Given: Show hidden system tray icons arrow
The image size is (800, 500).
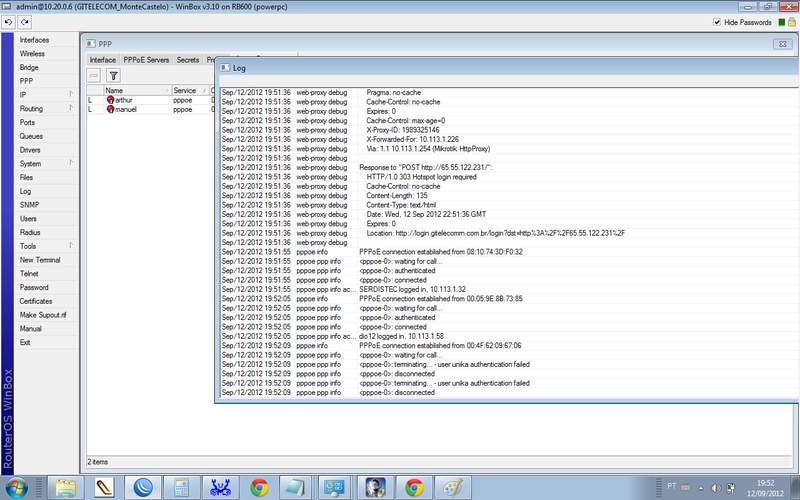Looking at the screenshot, I should tap(700, 488).
